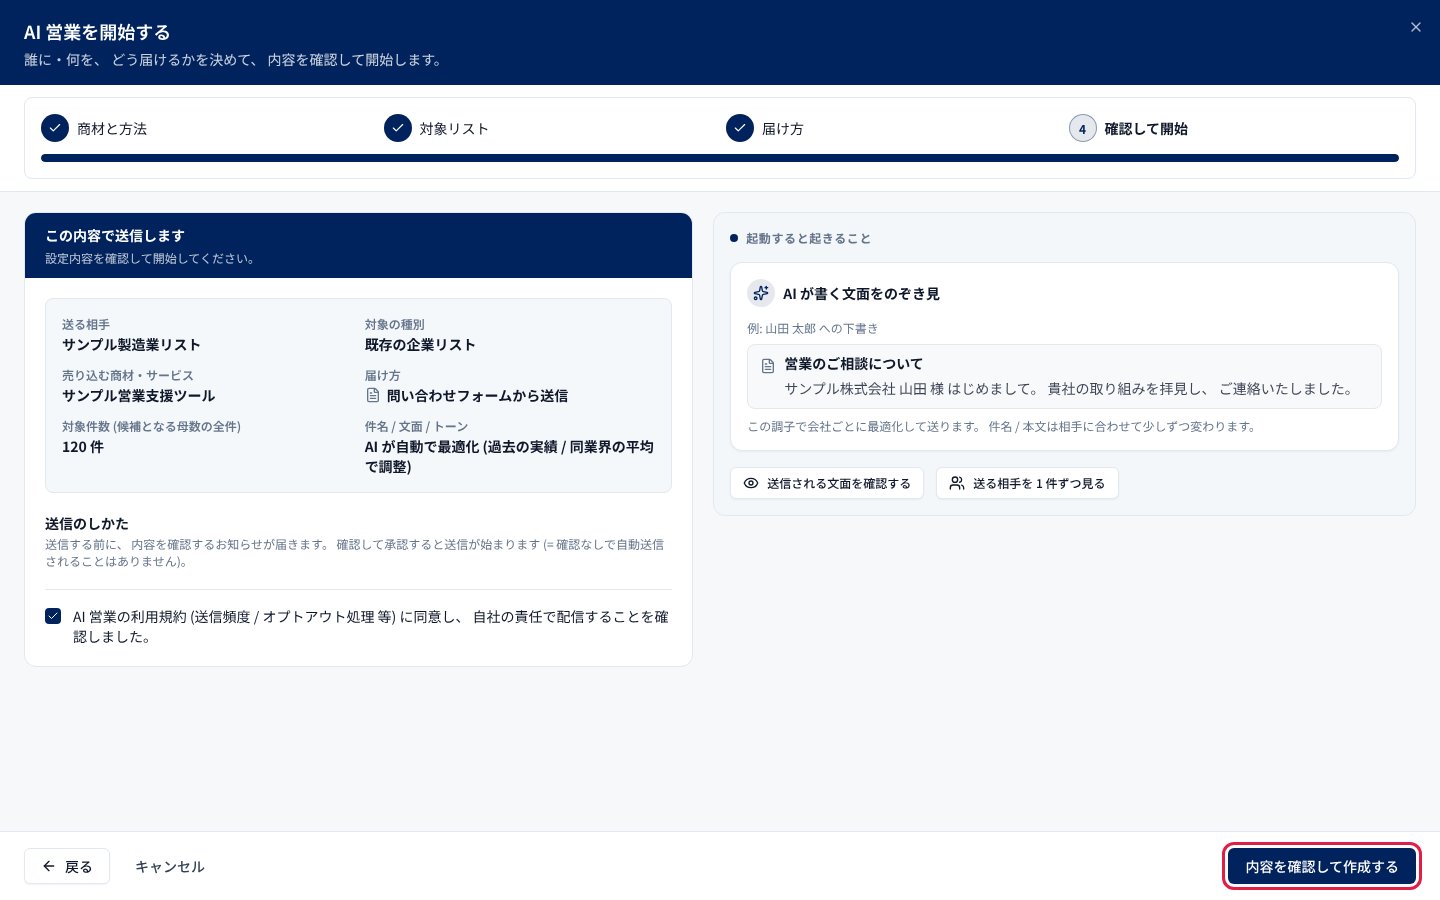Open the 営業のご相談について draft preview card

1064,377
